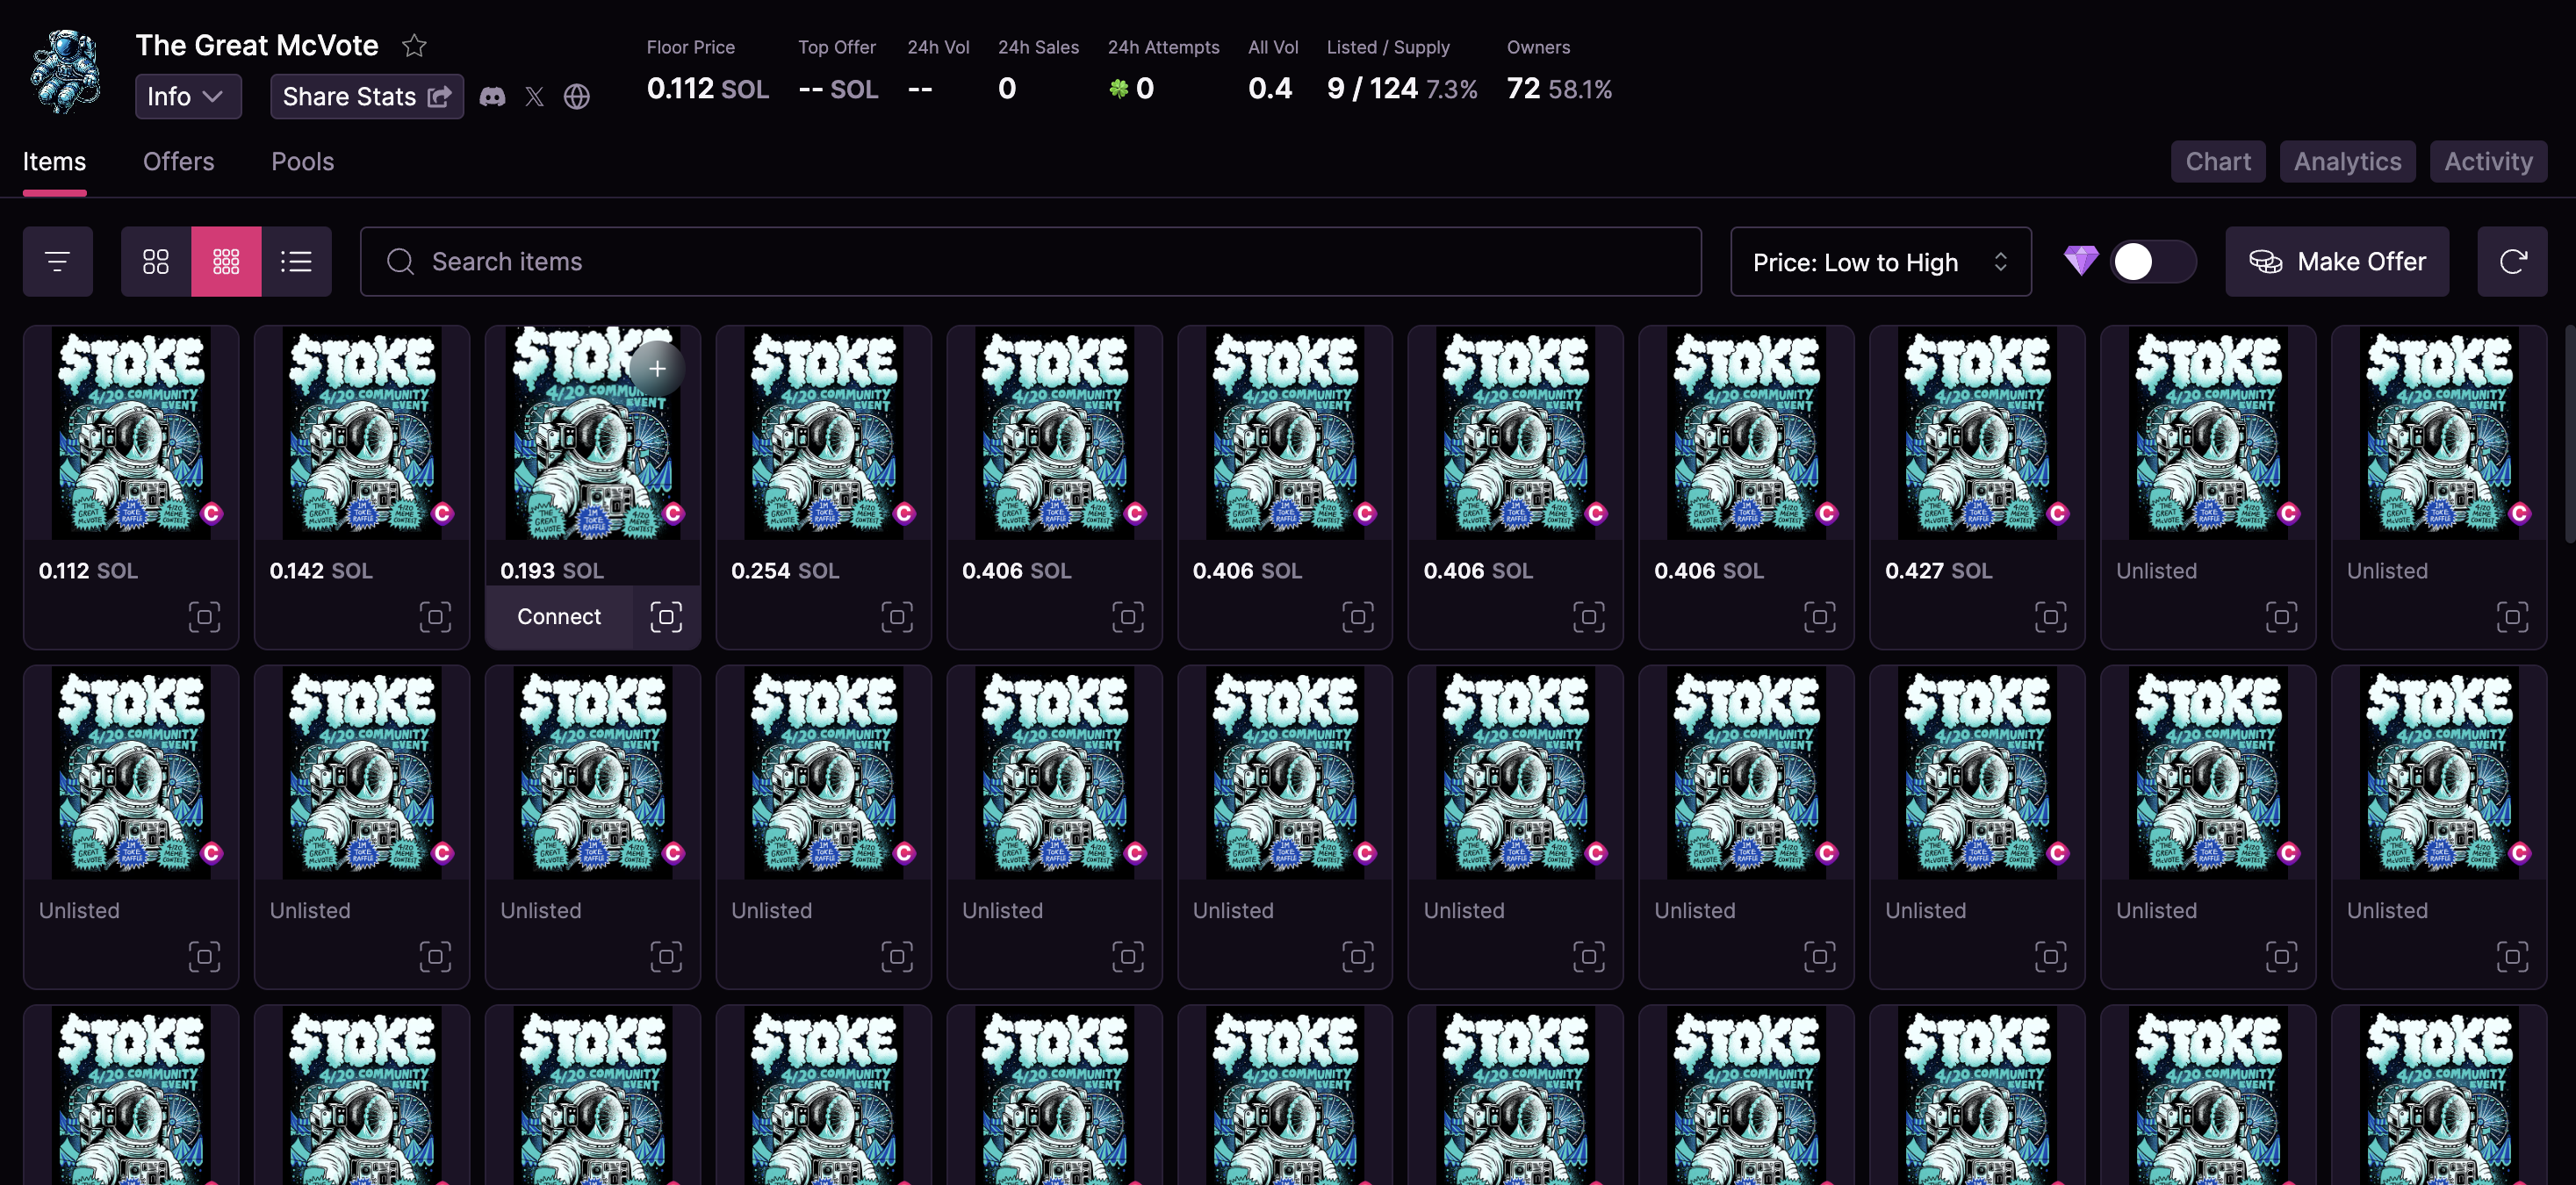2576x1185 pixels.
Task: Click the Owners value 72
Action: [x=1522, y=88]
